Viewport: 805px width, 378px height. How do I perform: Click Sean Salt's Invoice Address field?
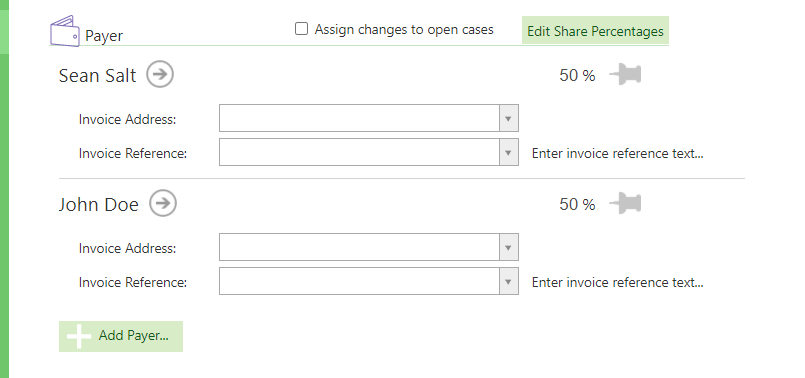369,118
